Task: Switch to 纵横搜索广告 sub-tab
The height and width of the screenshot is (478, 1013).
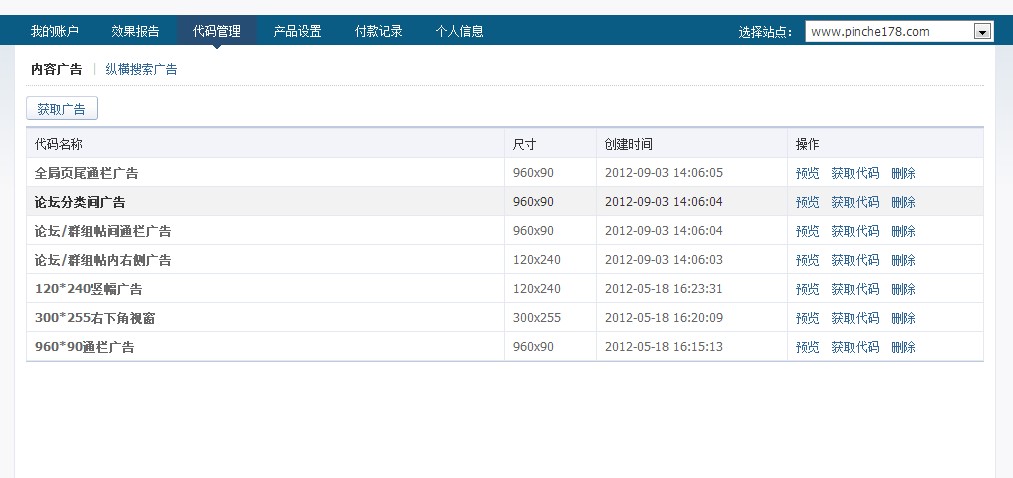Action: point(141,69)
